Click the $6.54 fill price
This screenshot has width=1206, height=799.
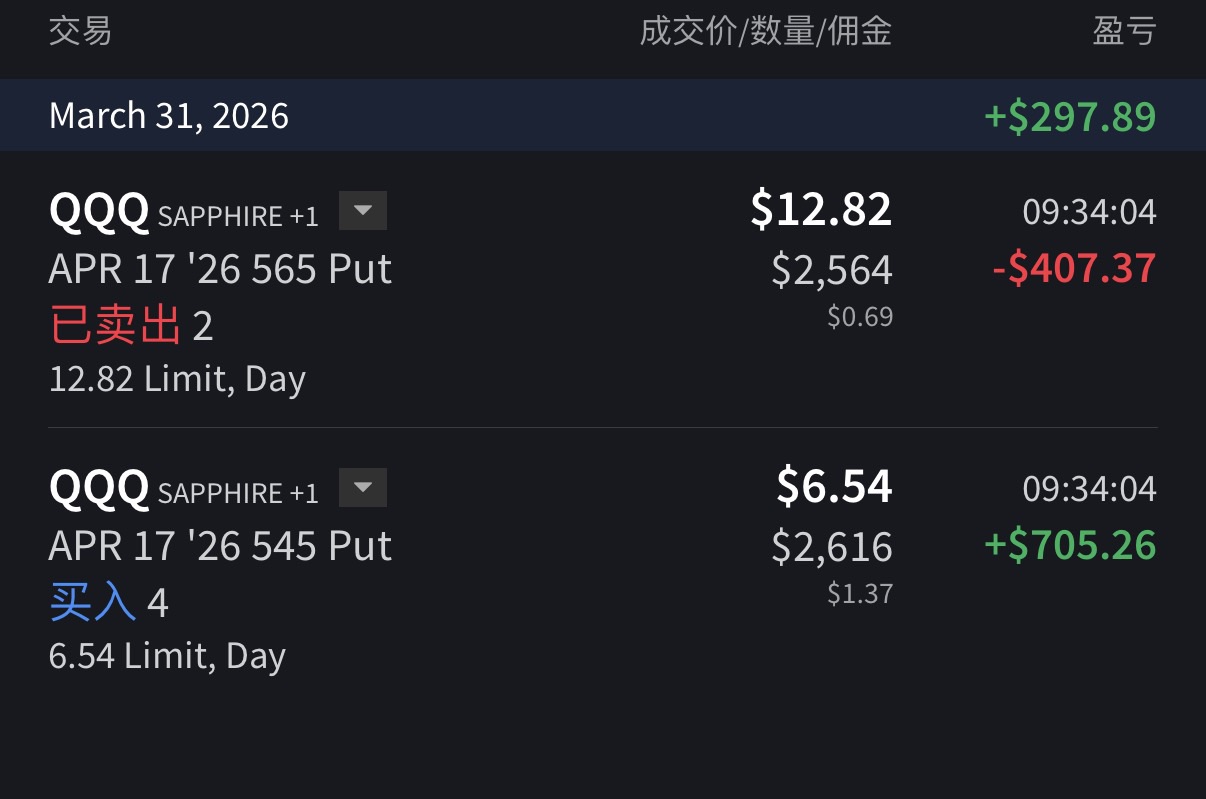[x=834, y=486]
